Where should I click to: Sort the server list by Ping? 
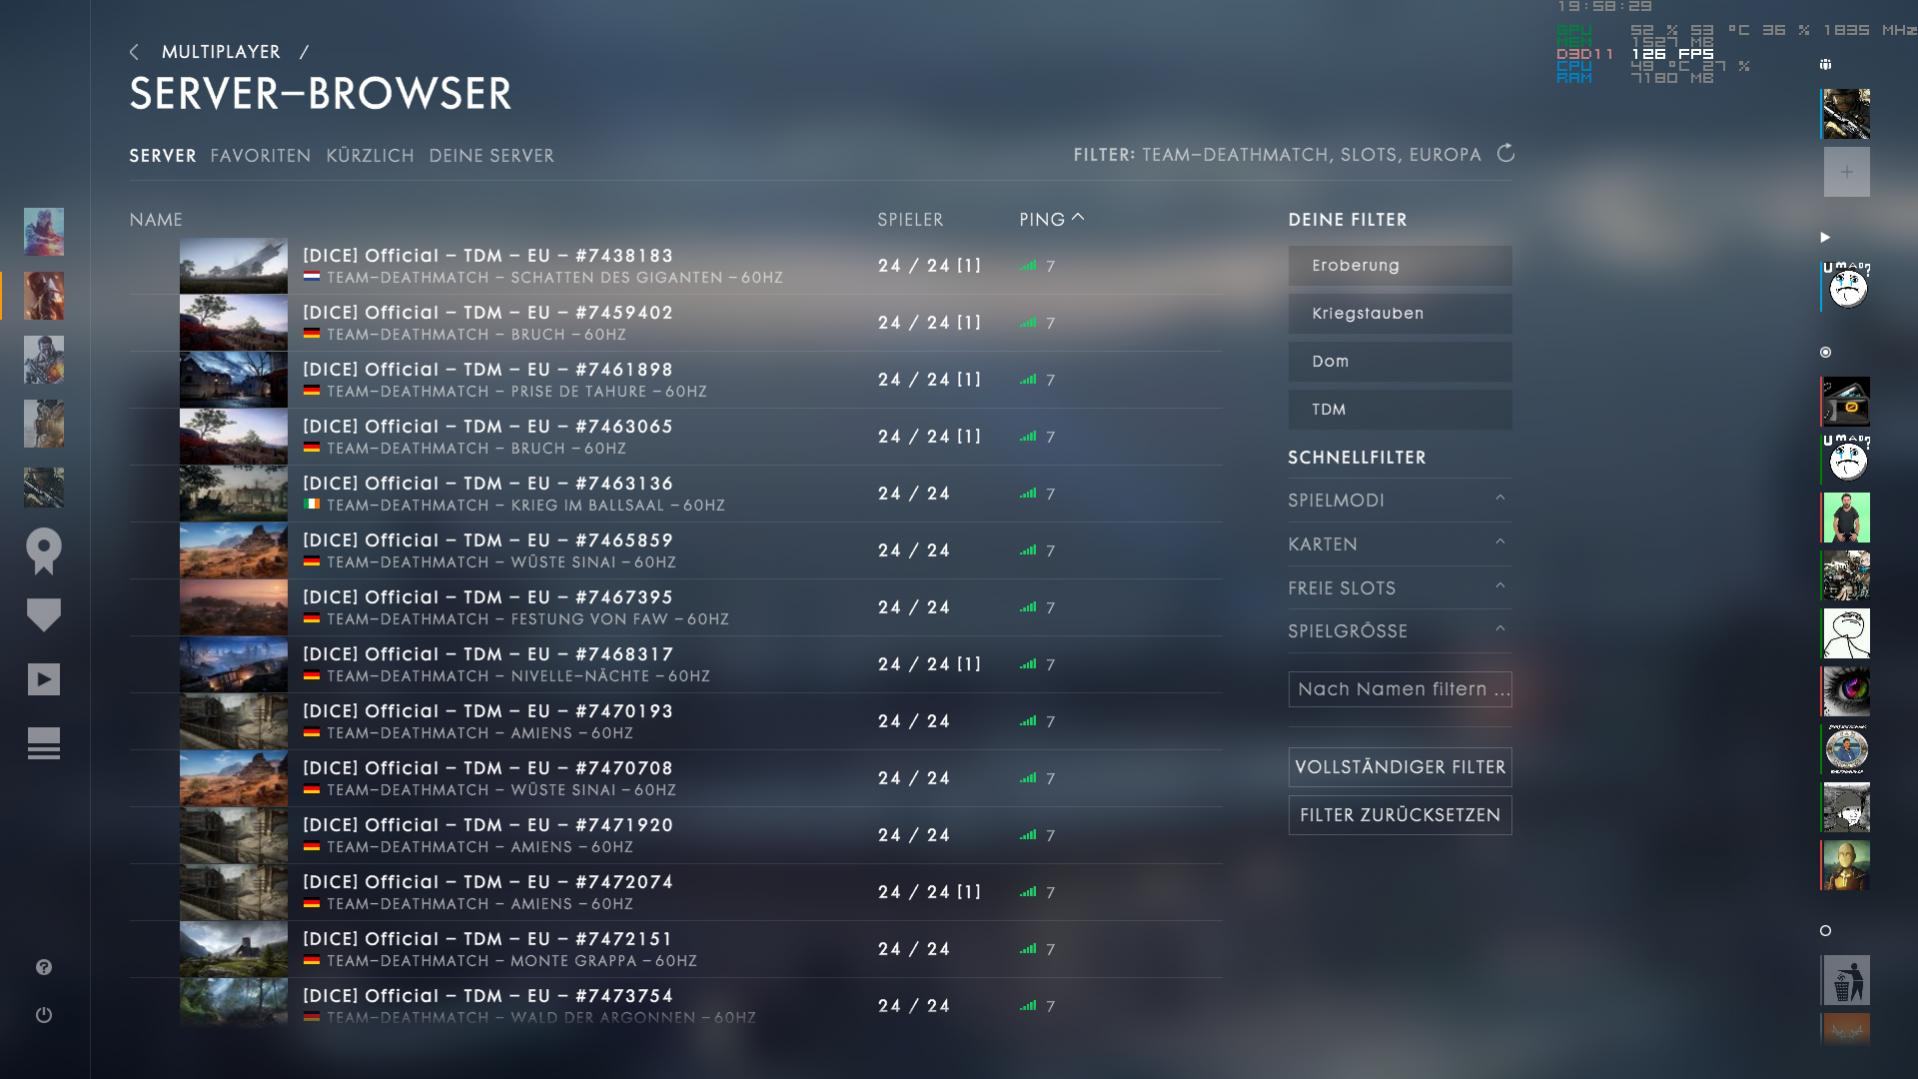(1051, 219)
